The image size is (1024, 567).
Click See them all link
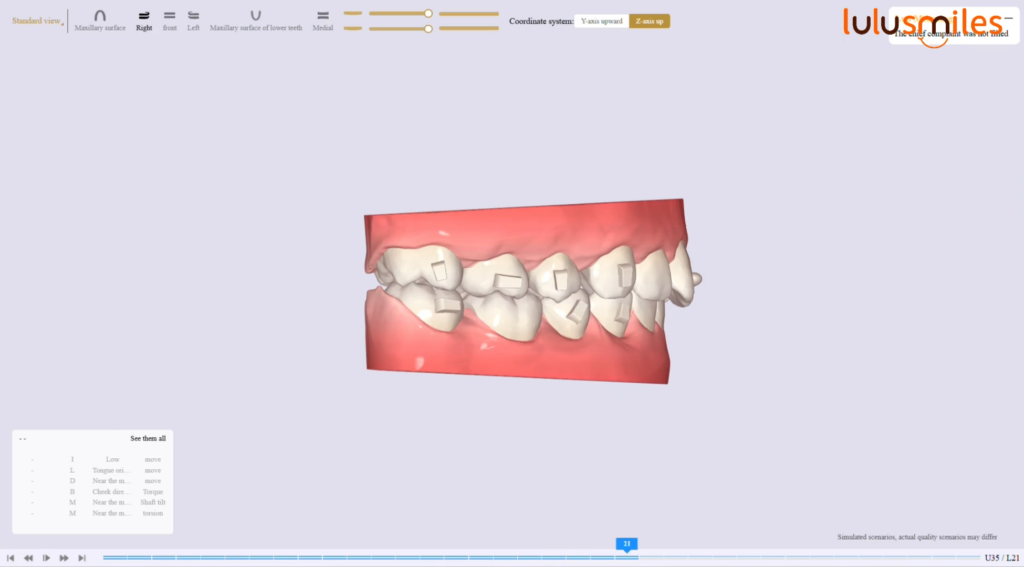pyautogui.click(x=147, y=439)
